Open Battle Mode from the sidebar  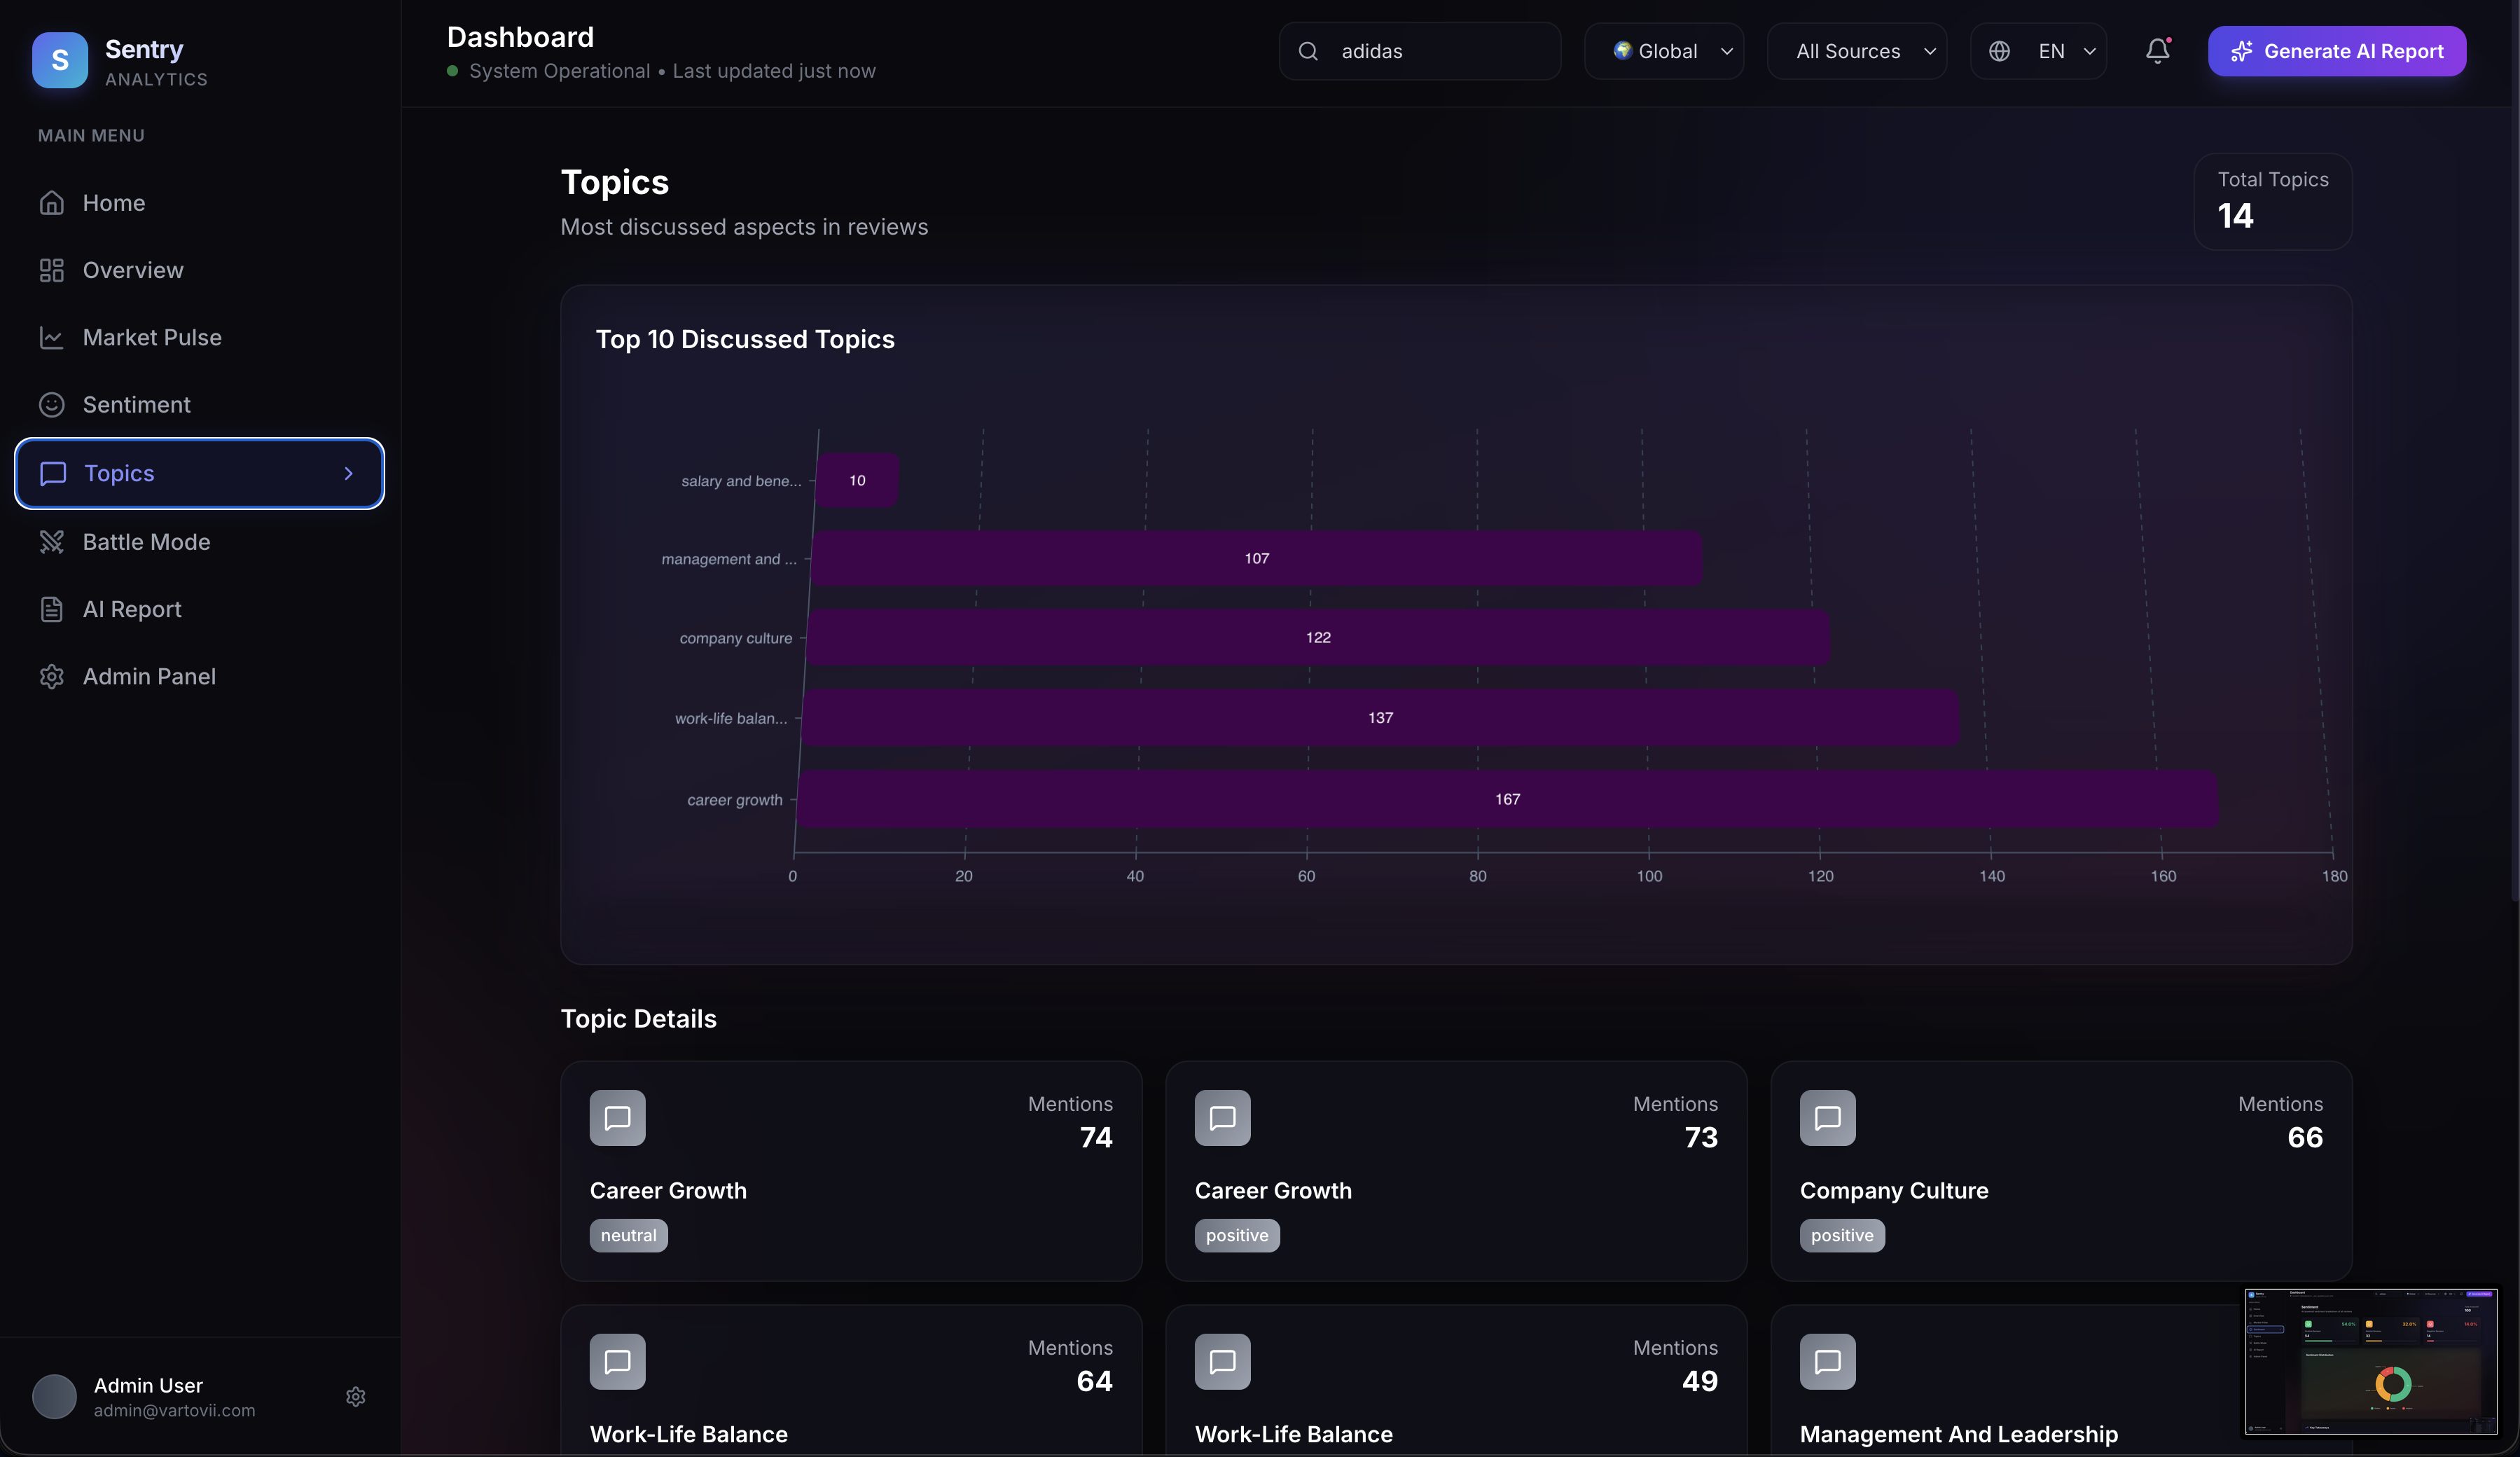(146, 542)
